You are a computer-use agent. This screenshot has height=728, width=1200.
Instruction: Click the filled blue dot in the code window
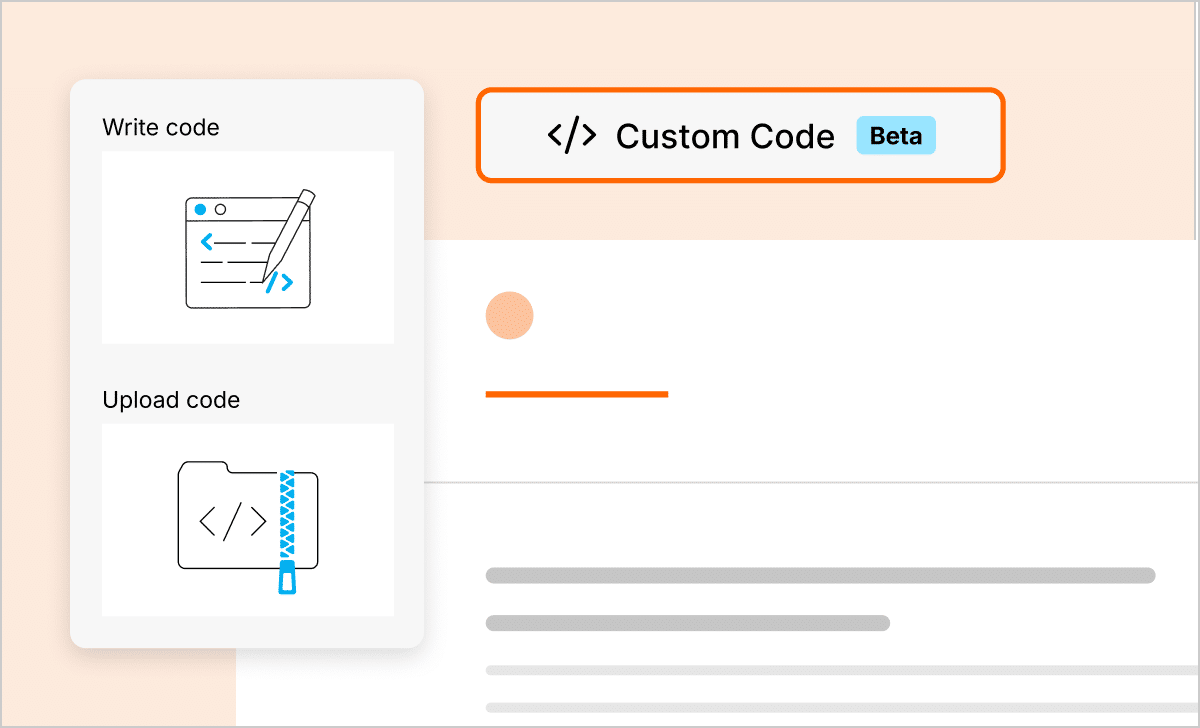(x=201, y=210)
